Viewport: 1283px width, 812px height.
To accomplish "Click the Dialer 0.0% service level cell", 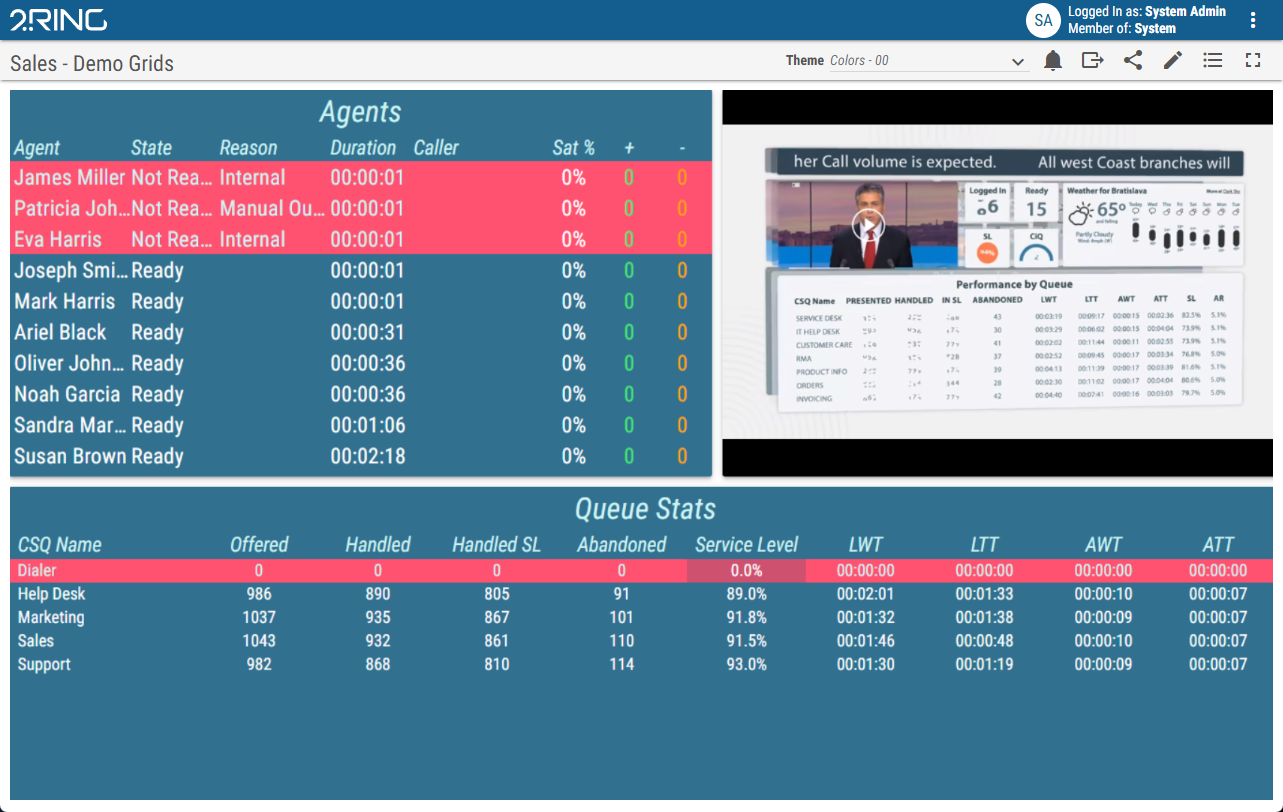I will click(746, 571).
